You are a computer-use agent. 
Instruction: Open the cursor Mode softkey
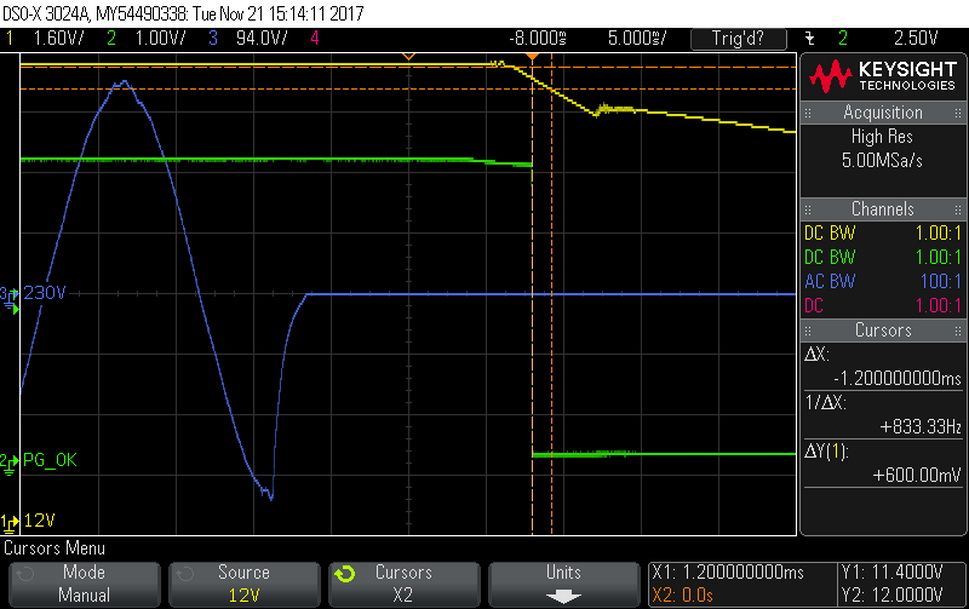click(84, 584)
